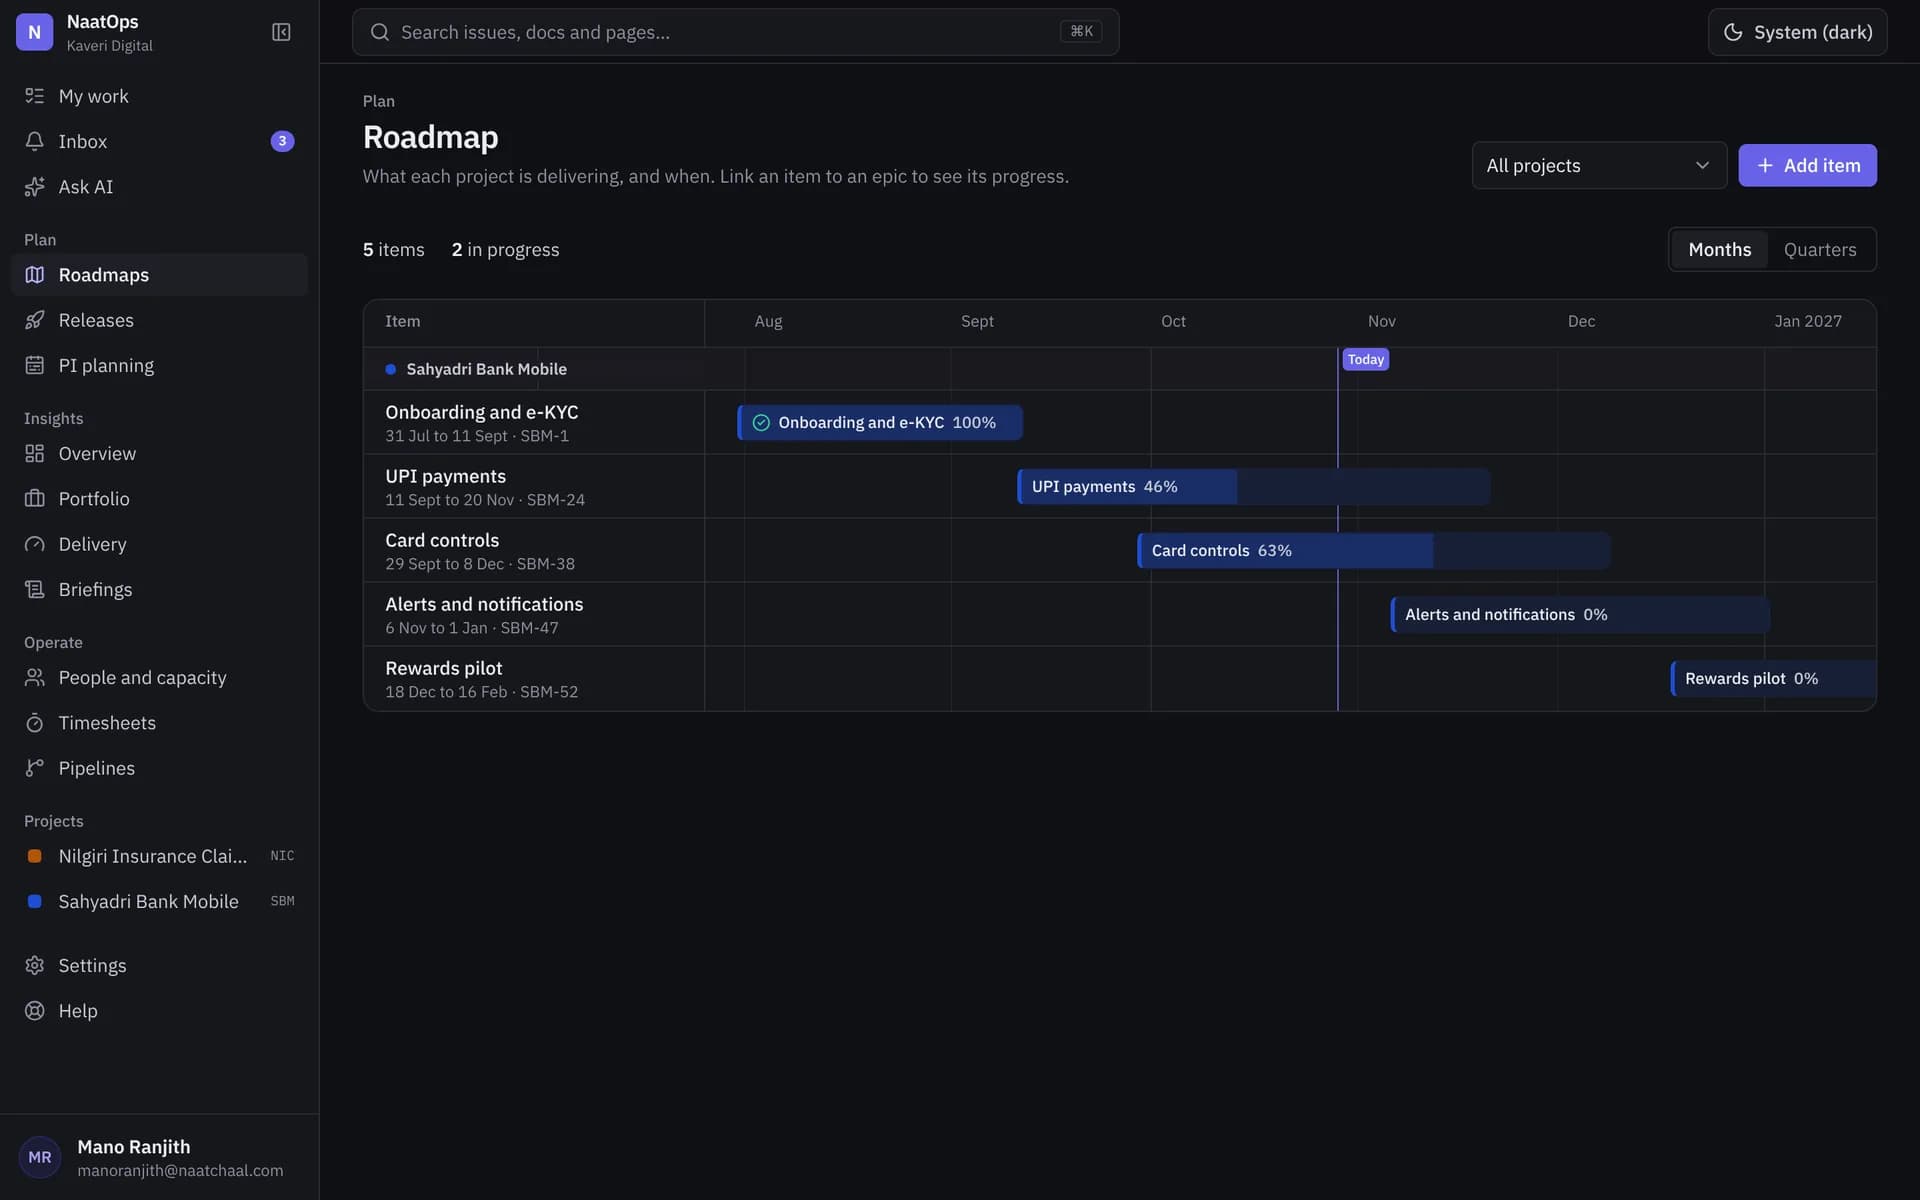Toggle the System (dark) theme button

1797,32
